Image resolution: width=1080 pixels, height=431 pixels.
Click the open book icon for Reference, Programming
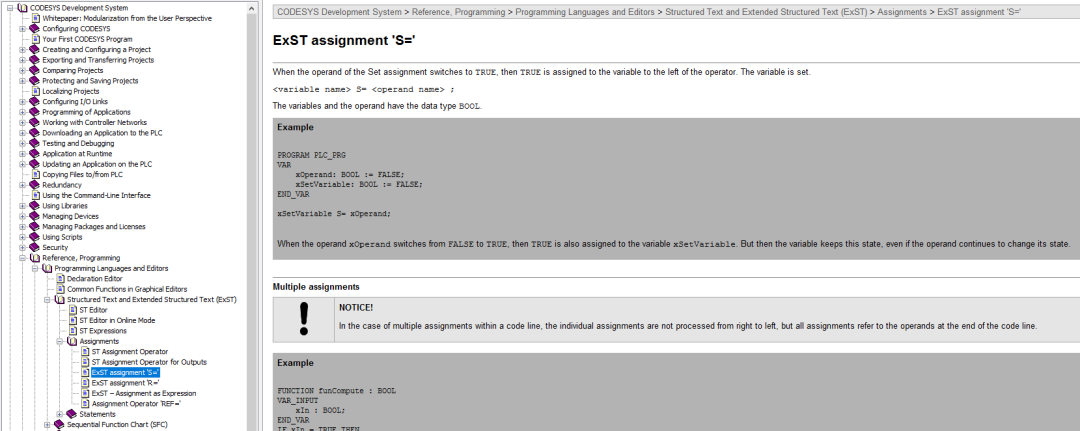pos(34,257)
